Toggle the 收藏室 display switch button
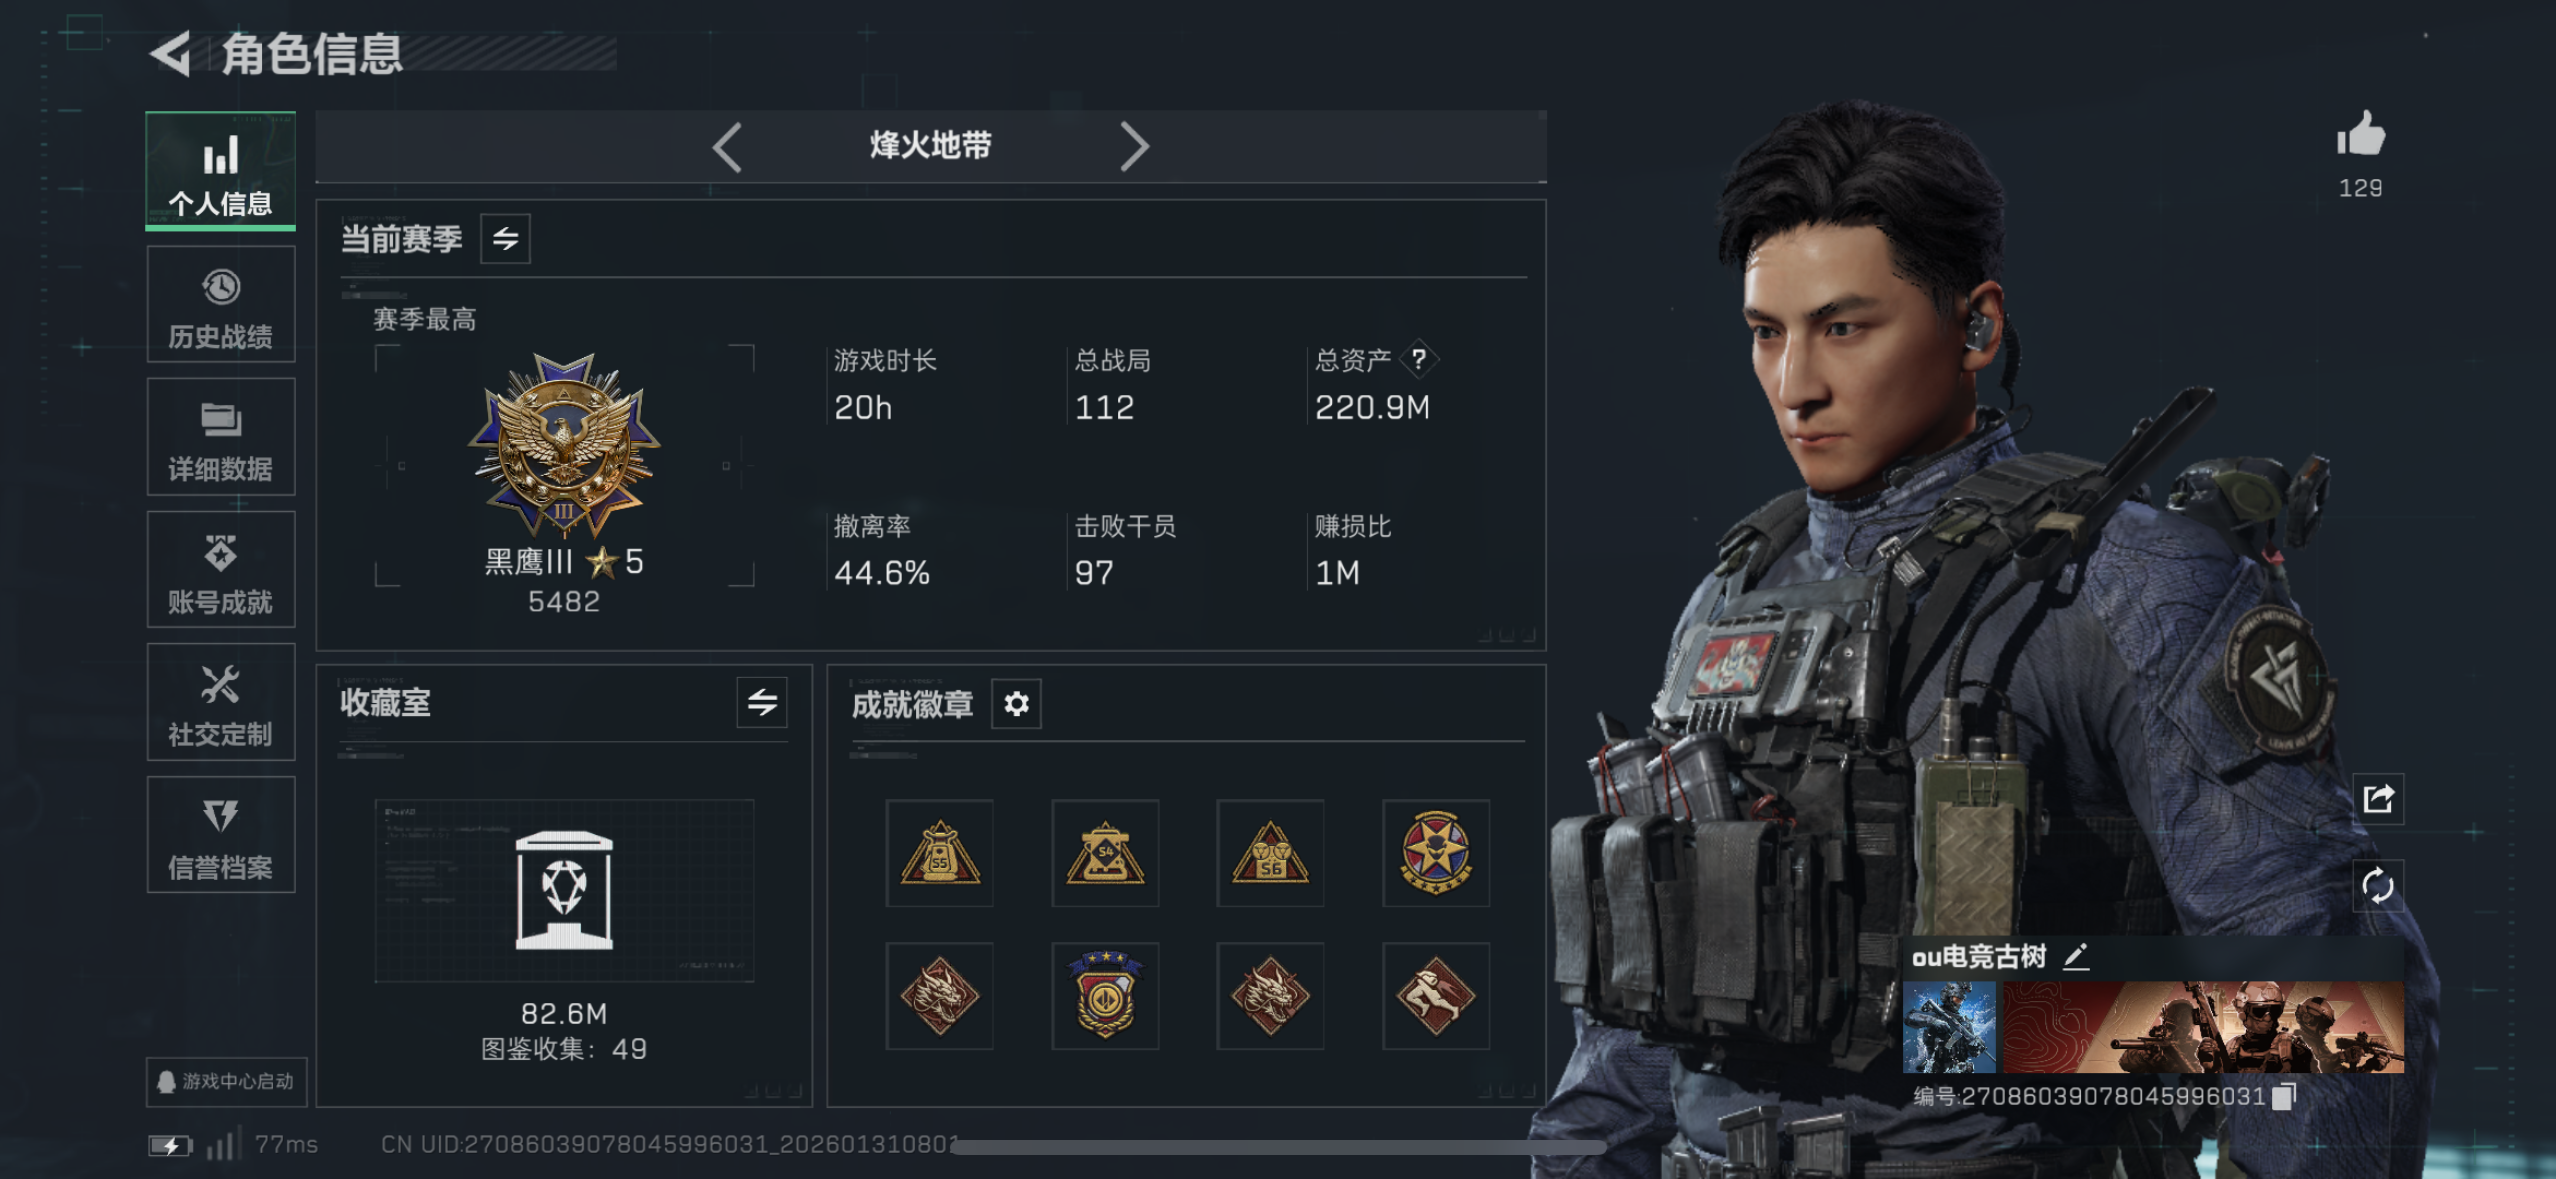The image size is (2556, 1179). tap(762, 702)
